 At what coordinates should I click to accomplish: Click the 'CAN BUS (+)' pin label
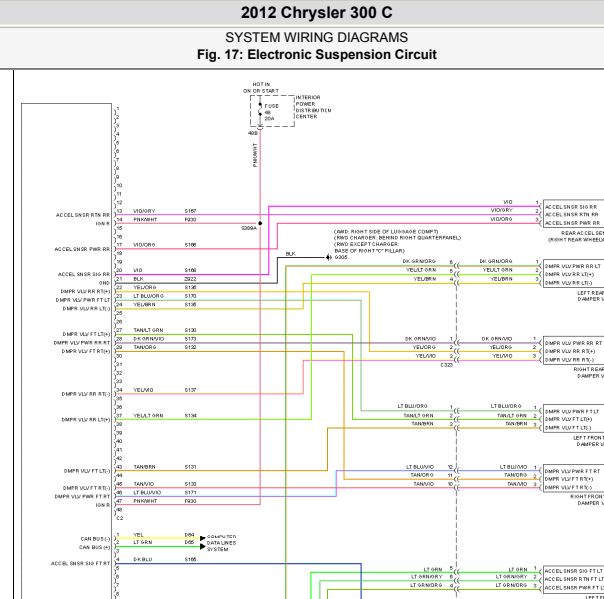tap(95, 547)
